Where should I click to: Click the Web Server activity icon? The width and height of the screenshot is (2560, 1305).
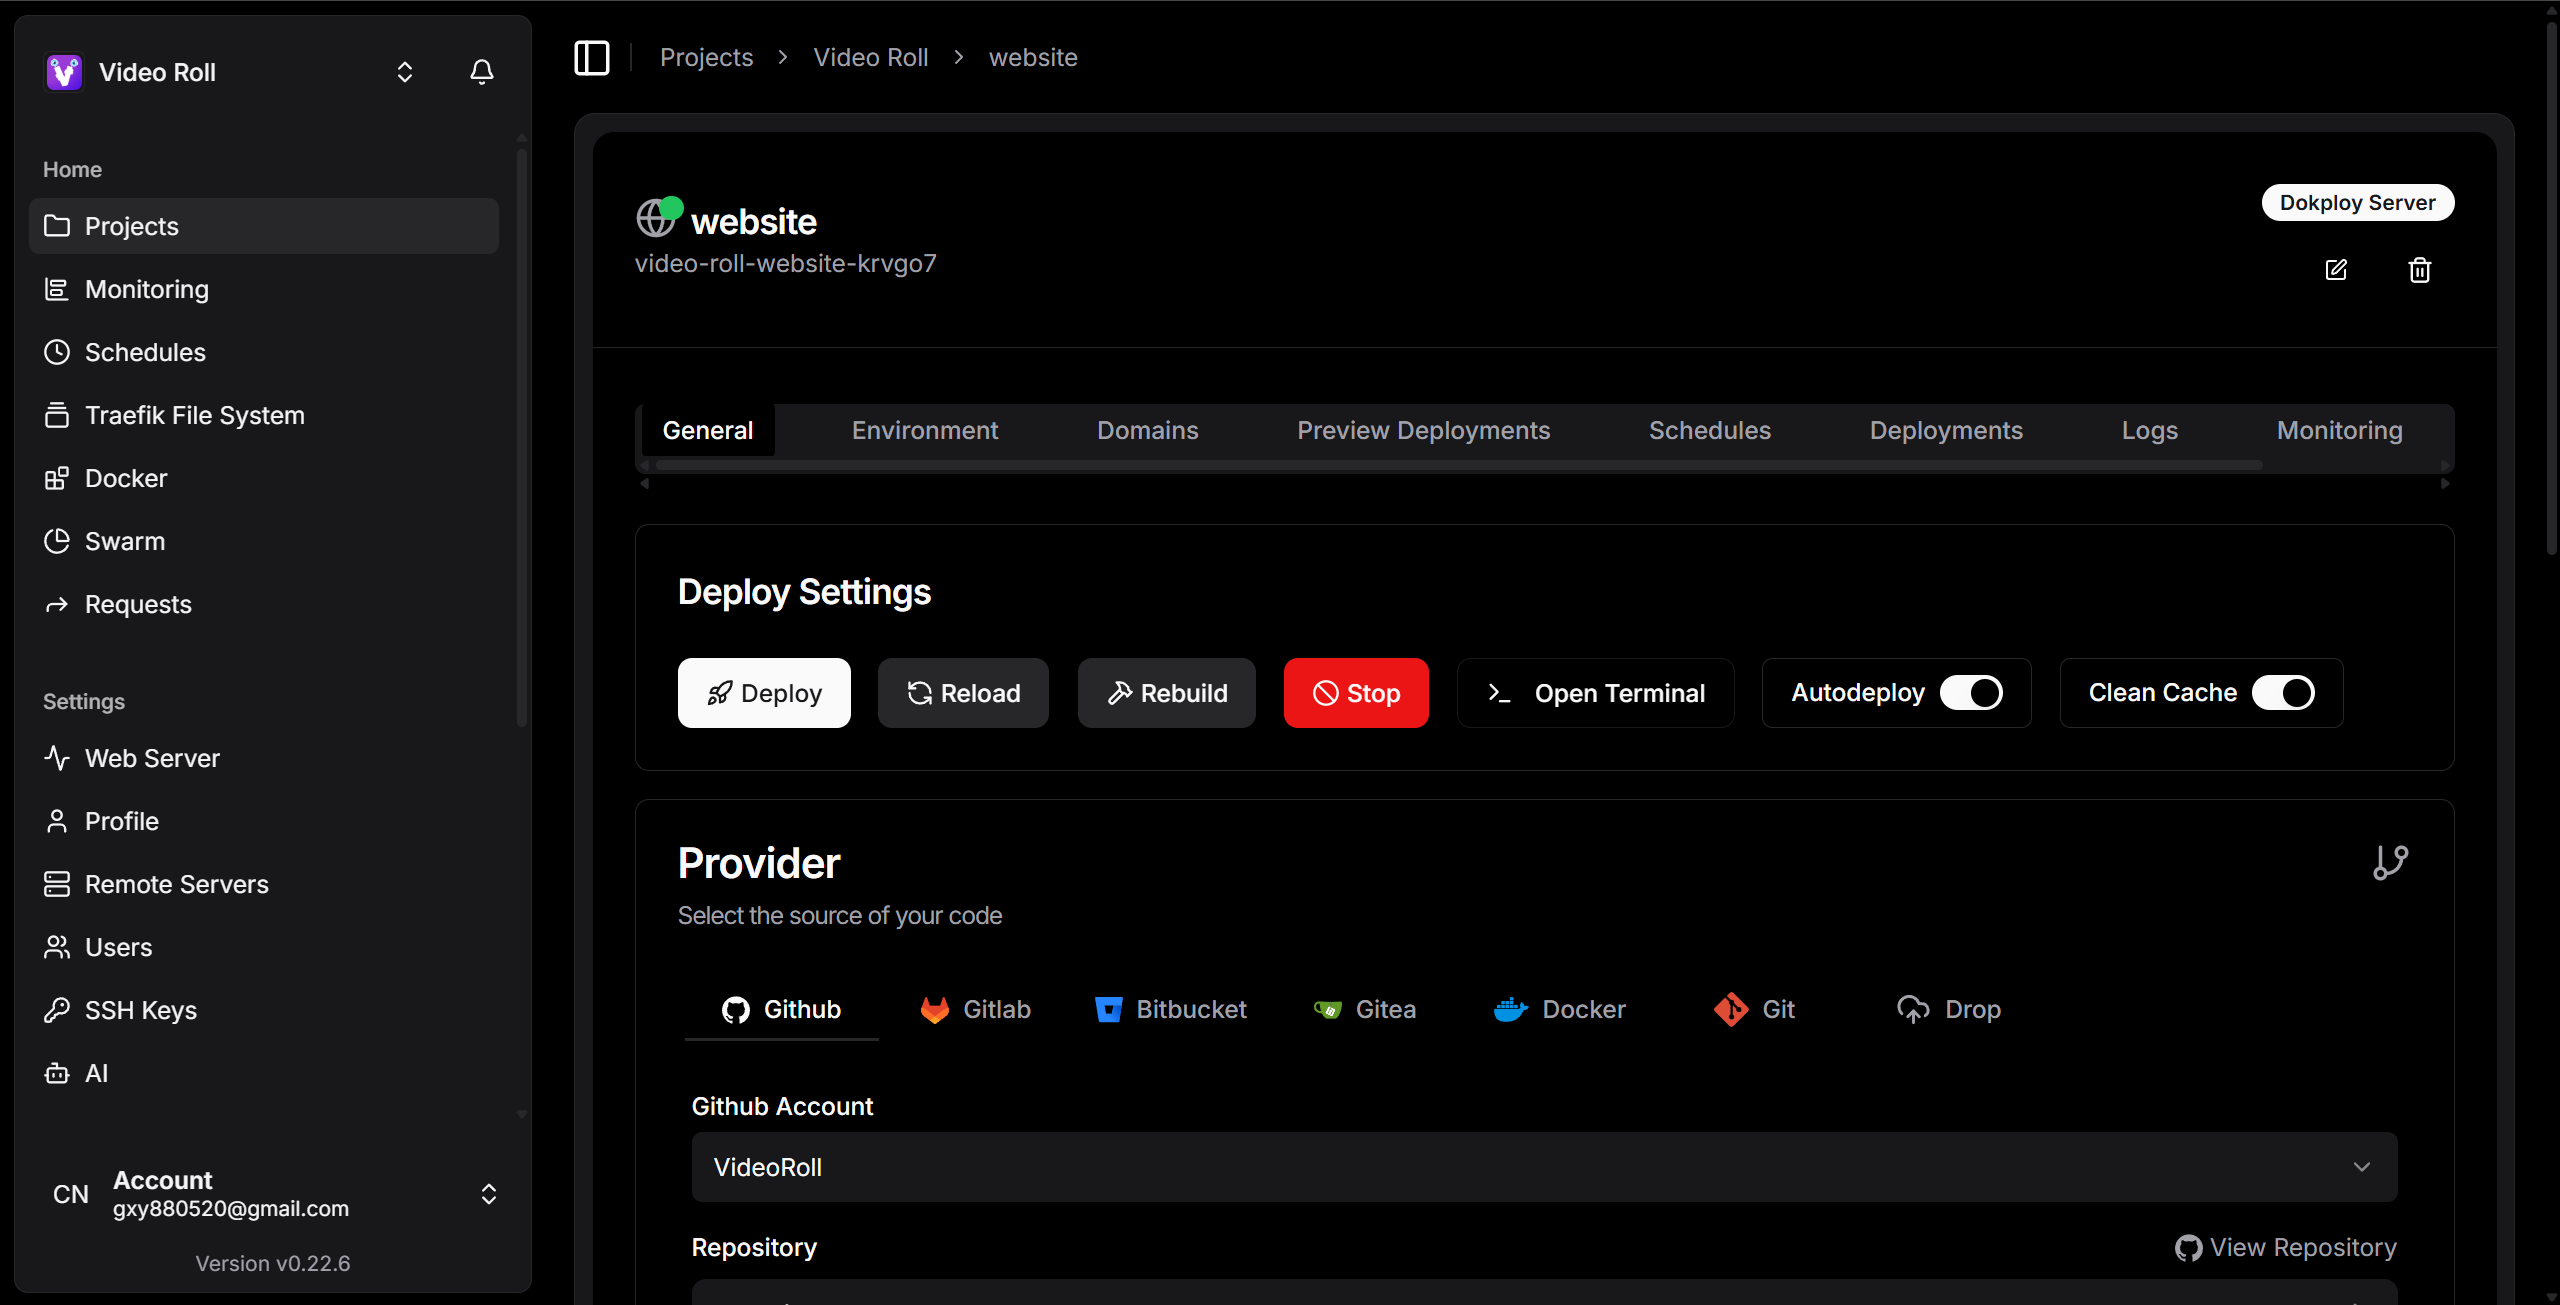pos(57,758)
